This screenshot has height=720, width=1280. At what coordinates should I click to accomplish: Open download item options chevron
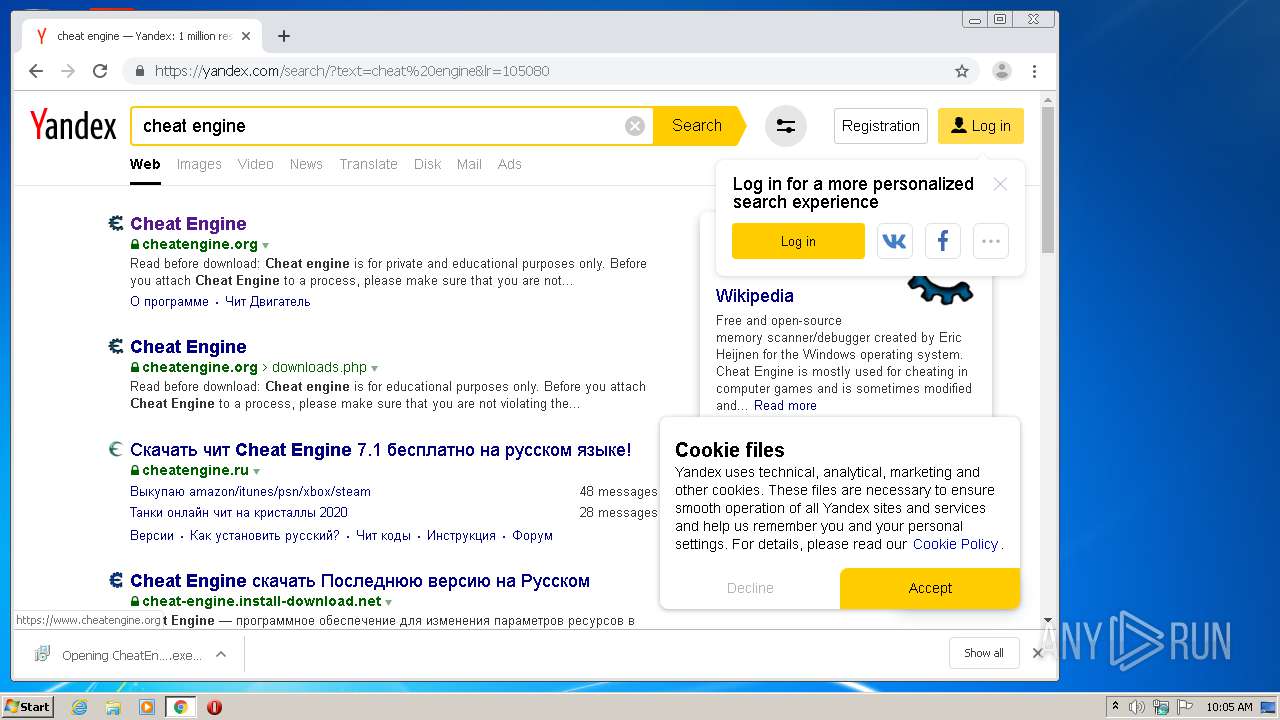[221, 654]
